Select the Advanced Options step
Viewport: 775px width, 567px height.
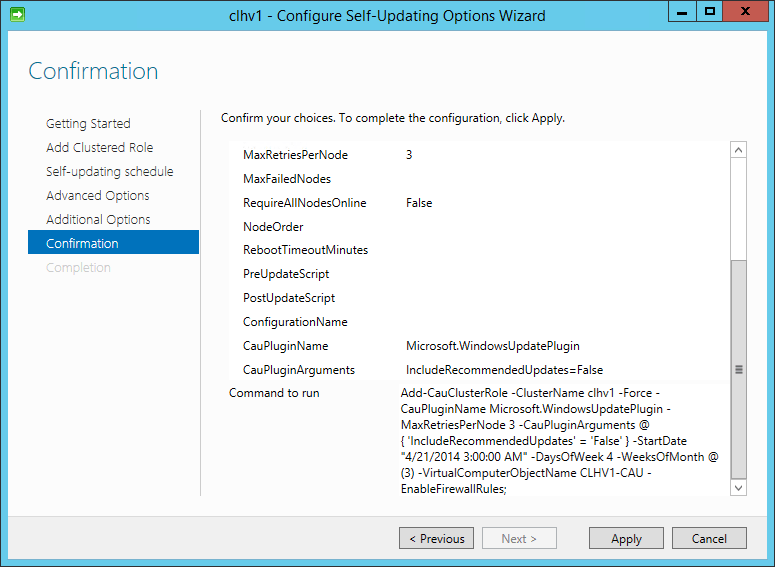click(97, 195)
